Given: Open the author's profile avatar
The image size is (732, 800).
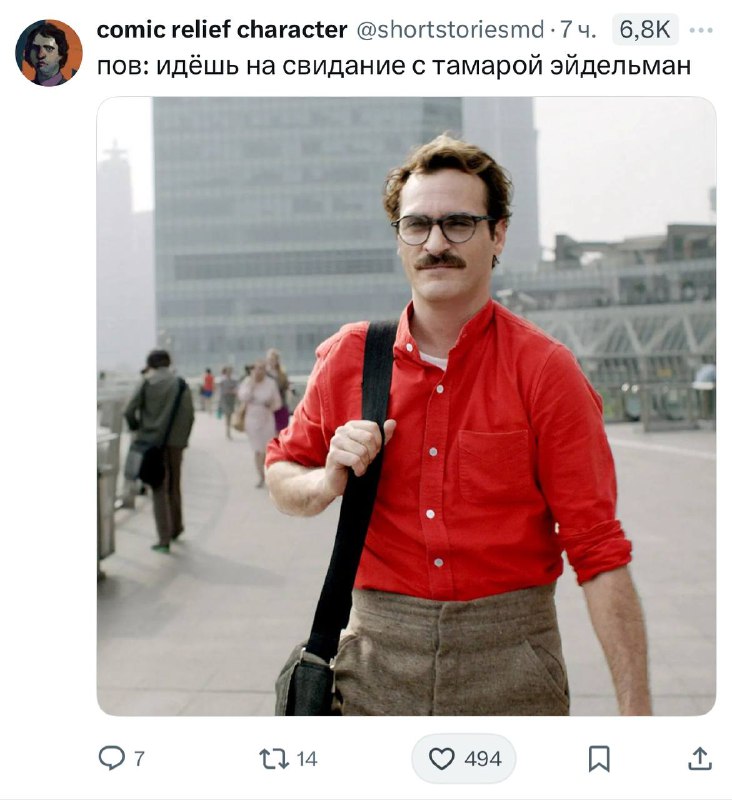Looking at the screenshot, I should [x=49, y=53].
